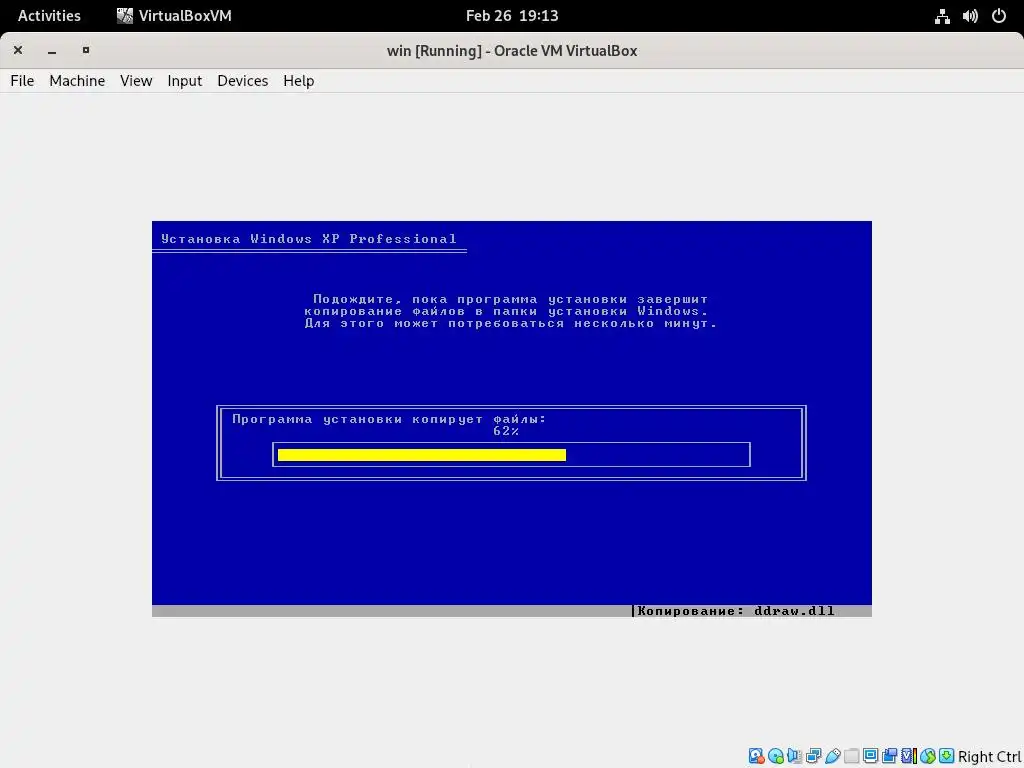This screenshot has height=768, width=1024.
Task: Click the 'Программа установки копирует файлы:' label
Action: pyautogui.click(x=389, y=419)
